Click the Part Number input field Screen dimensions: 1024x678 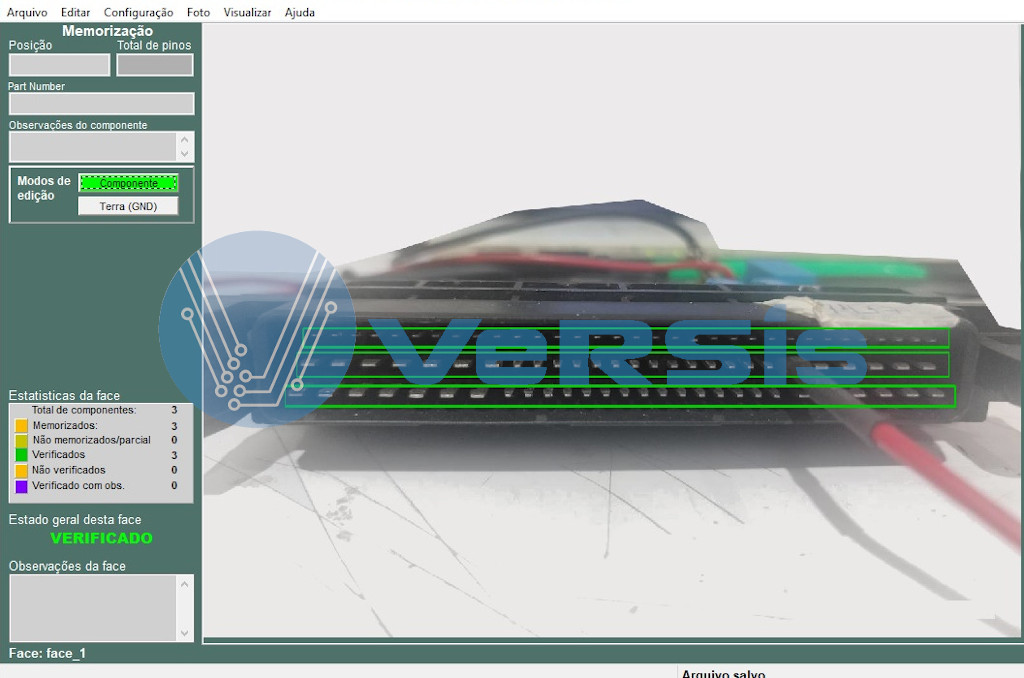(x=101, y=103)
